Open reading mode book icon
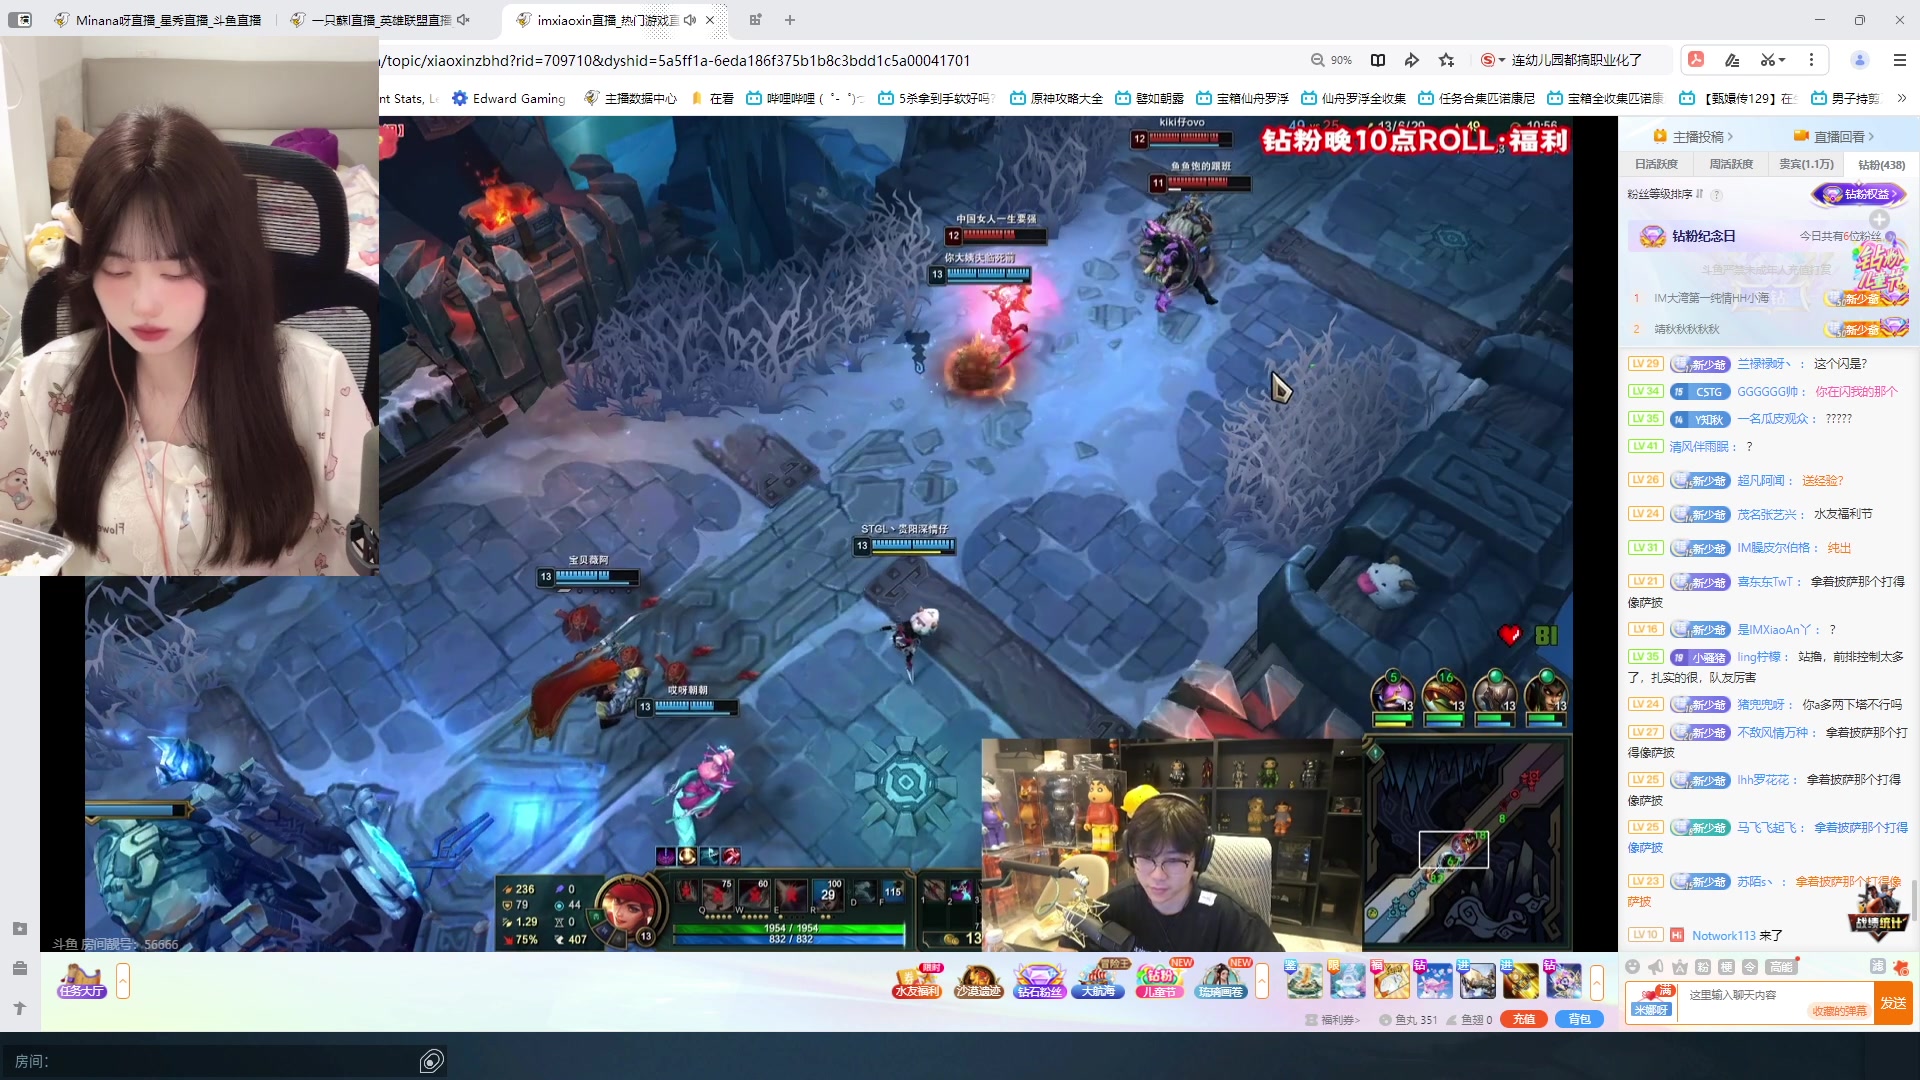 [x=1377, y=60]
